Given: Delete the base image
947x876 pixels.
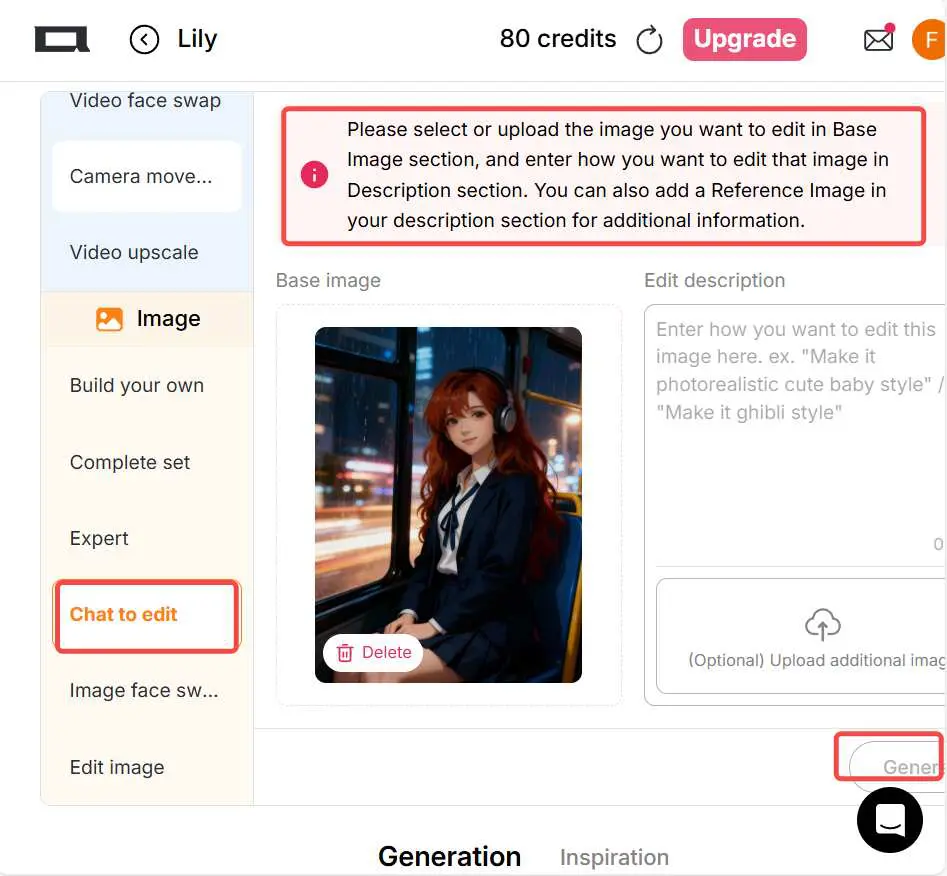Looking at the screenshot, I should click(x=372, y=652).
